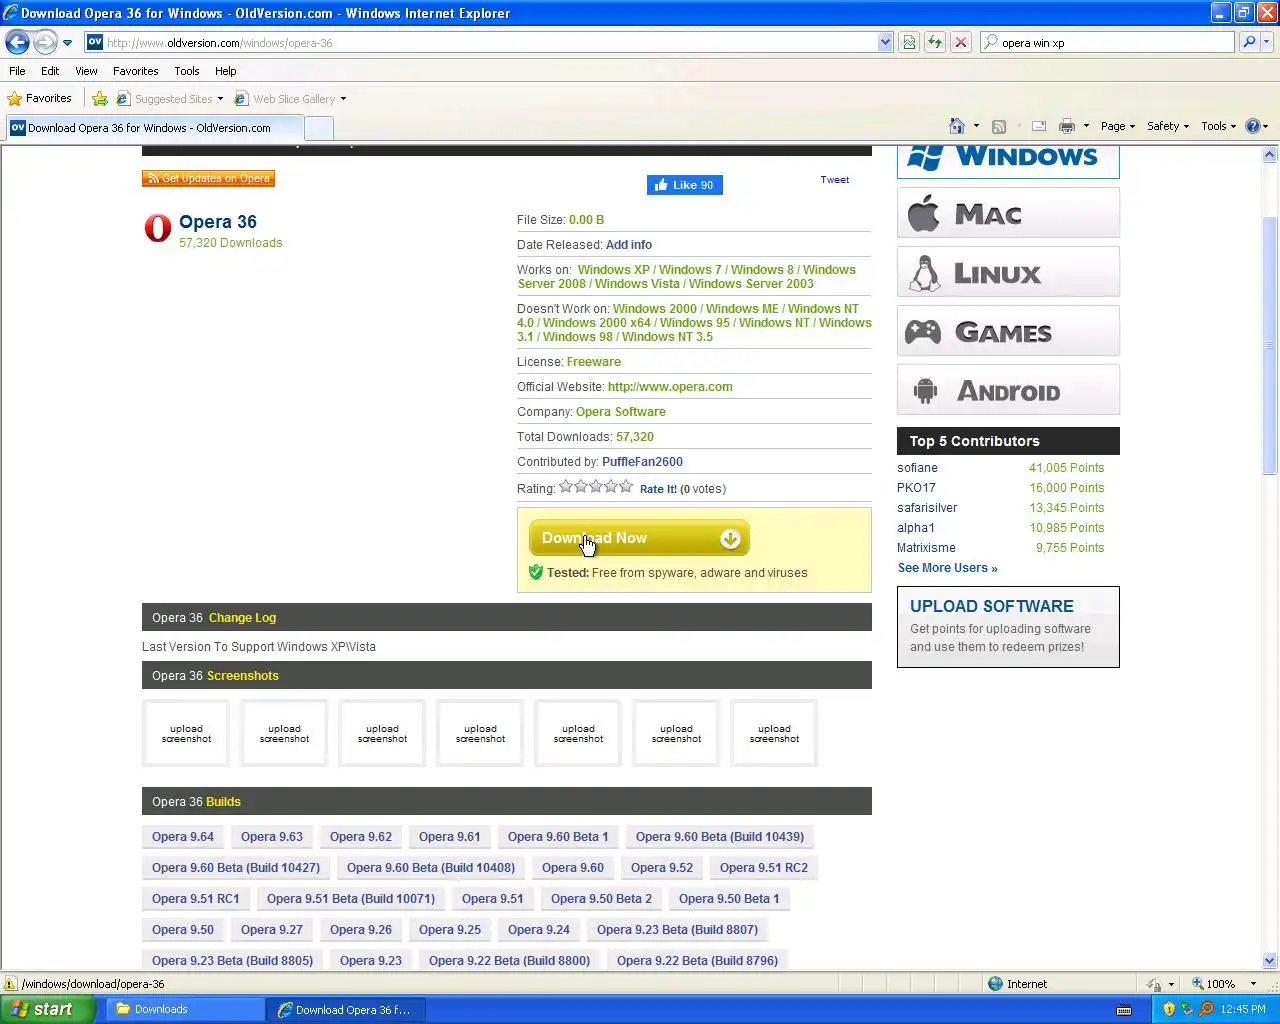Open the command bar Tools dropdown
The width and height of the screenshot is (1280, 1024).
point(1219,126)
